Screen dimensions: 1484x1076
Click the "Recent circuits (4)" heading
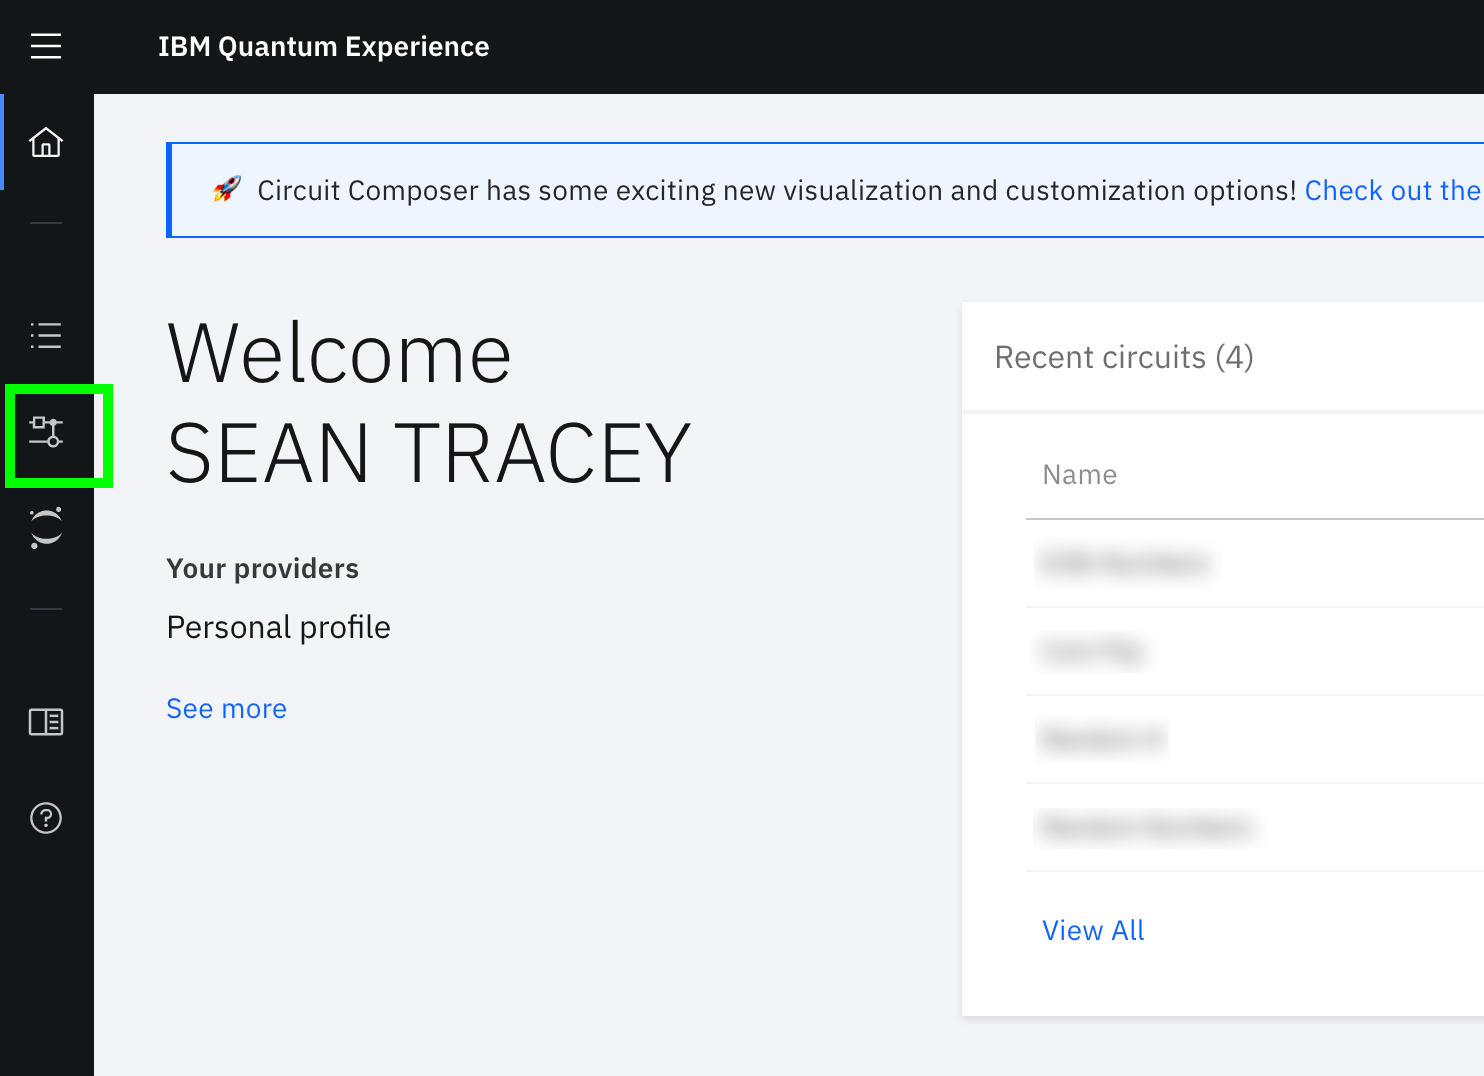click(x=1123, y=357)
